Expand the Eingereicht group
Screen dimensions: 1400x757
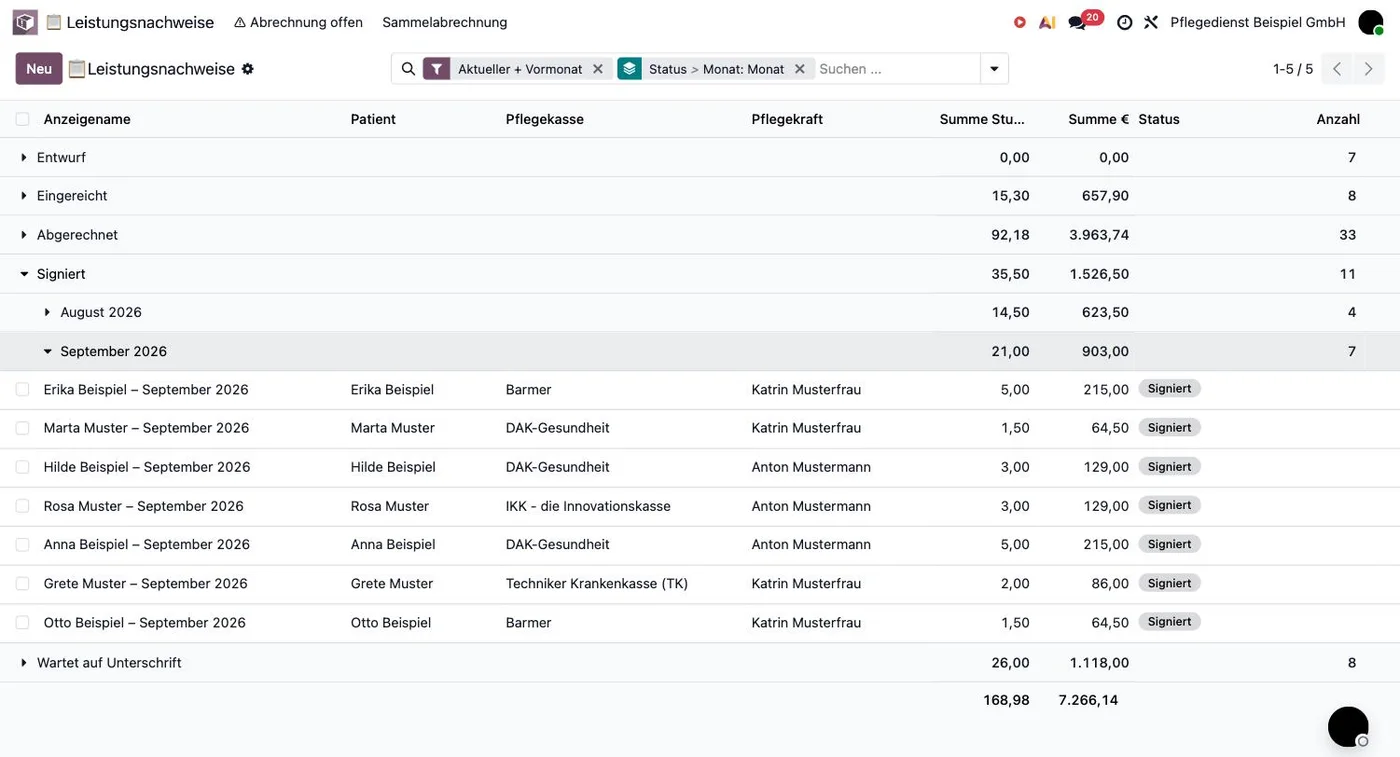(x=24, y=196)
